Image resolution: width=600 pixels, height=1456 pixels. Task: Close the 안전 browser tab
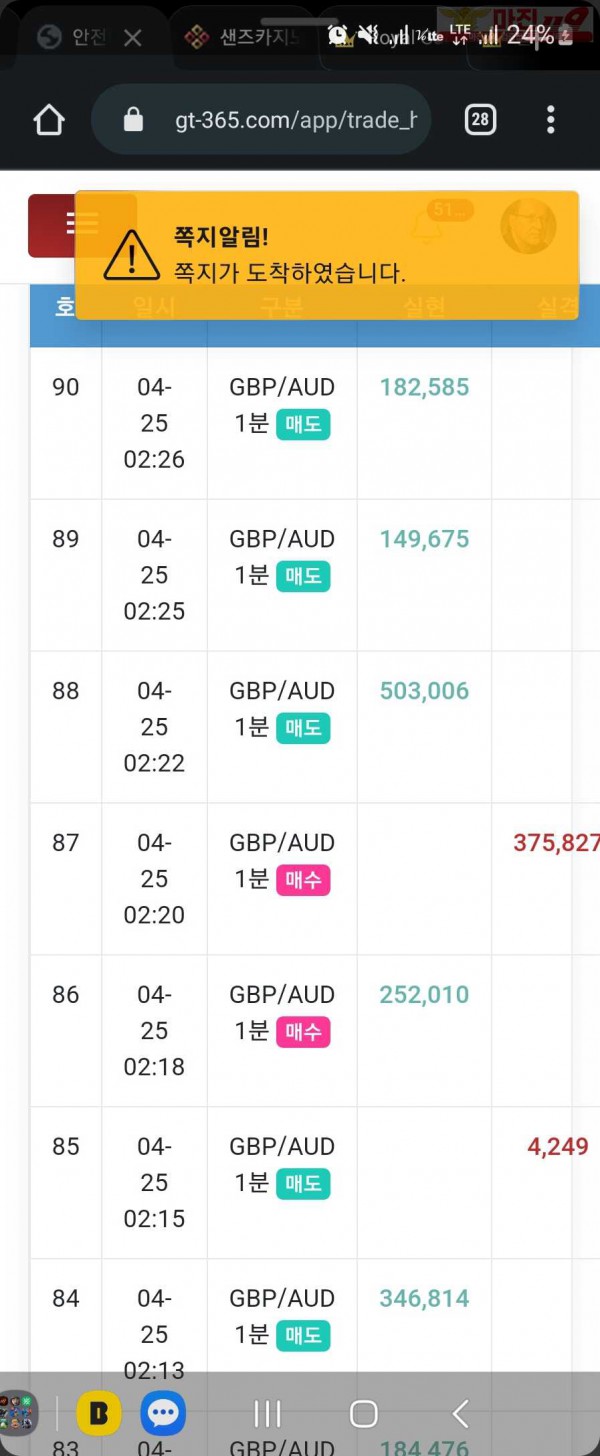(132, 38)
